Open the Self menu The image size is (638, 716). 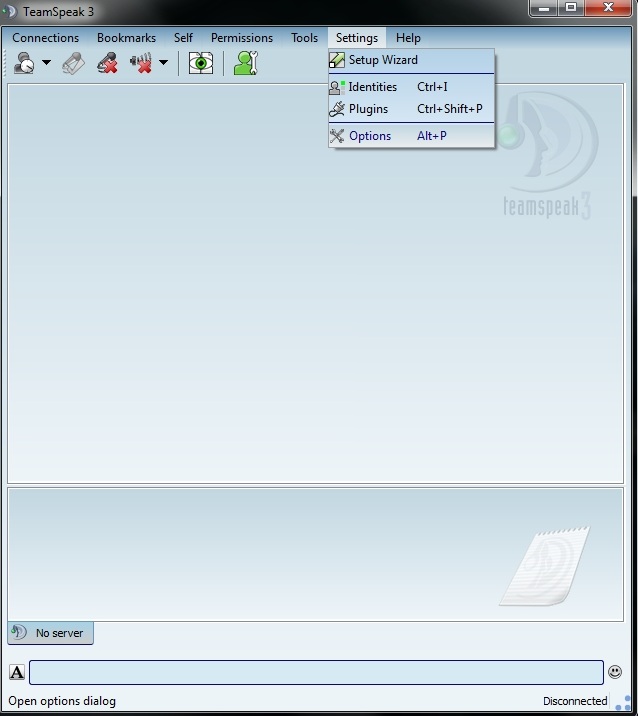point(183,38)
